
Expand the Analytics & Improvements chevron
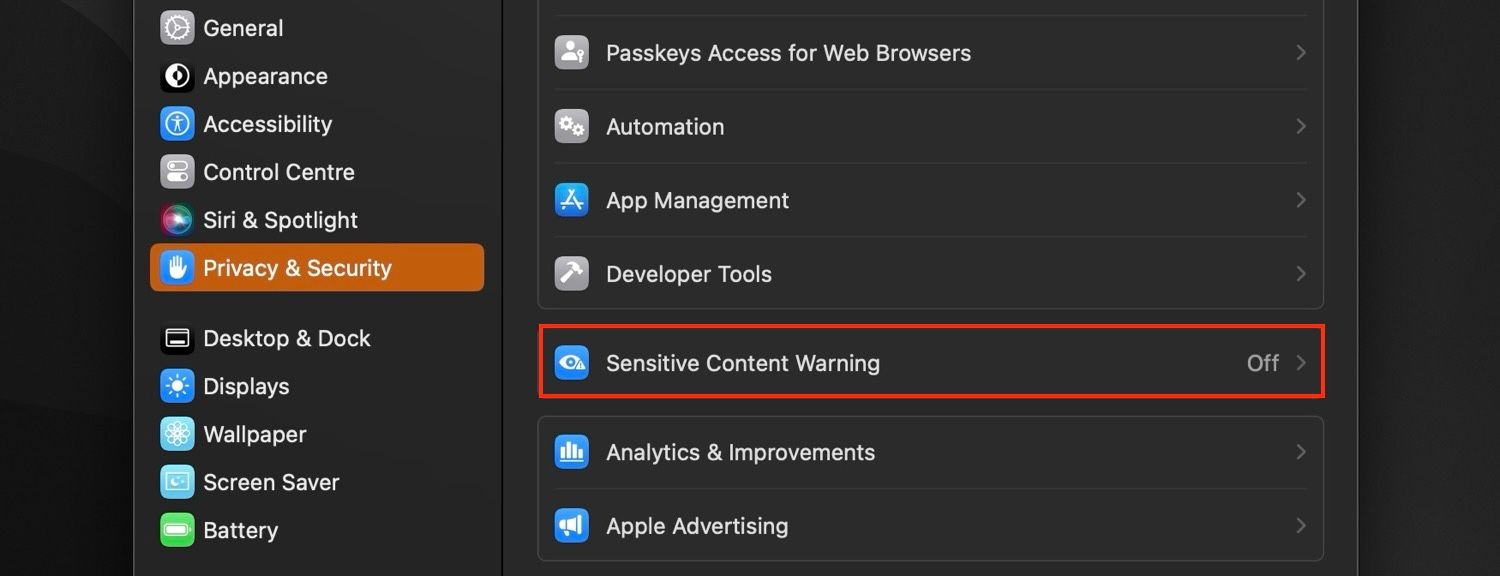click(1301, 452)
